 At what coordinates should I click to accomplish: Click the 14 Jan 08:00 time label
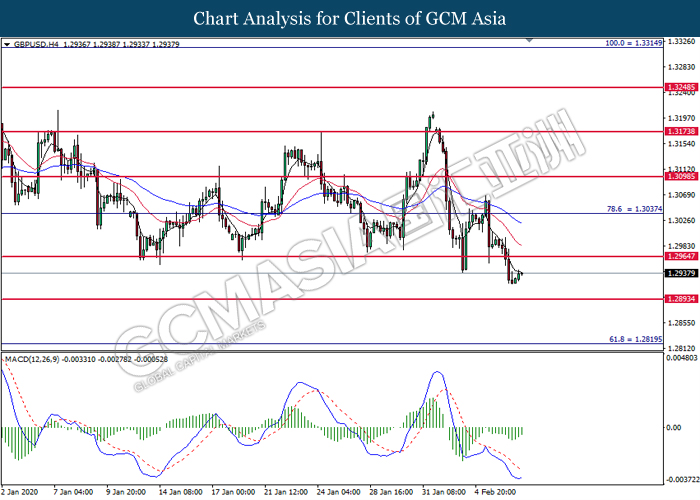(181, 492)
